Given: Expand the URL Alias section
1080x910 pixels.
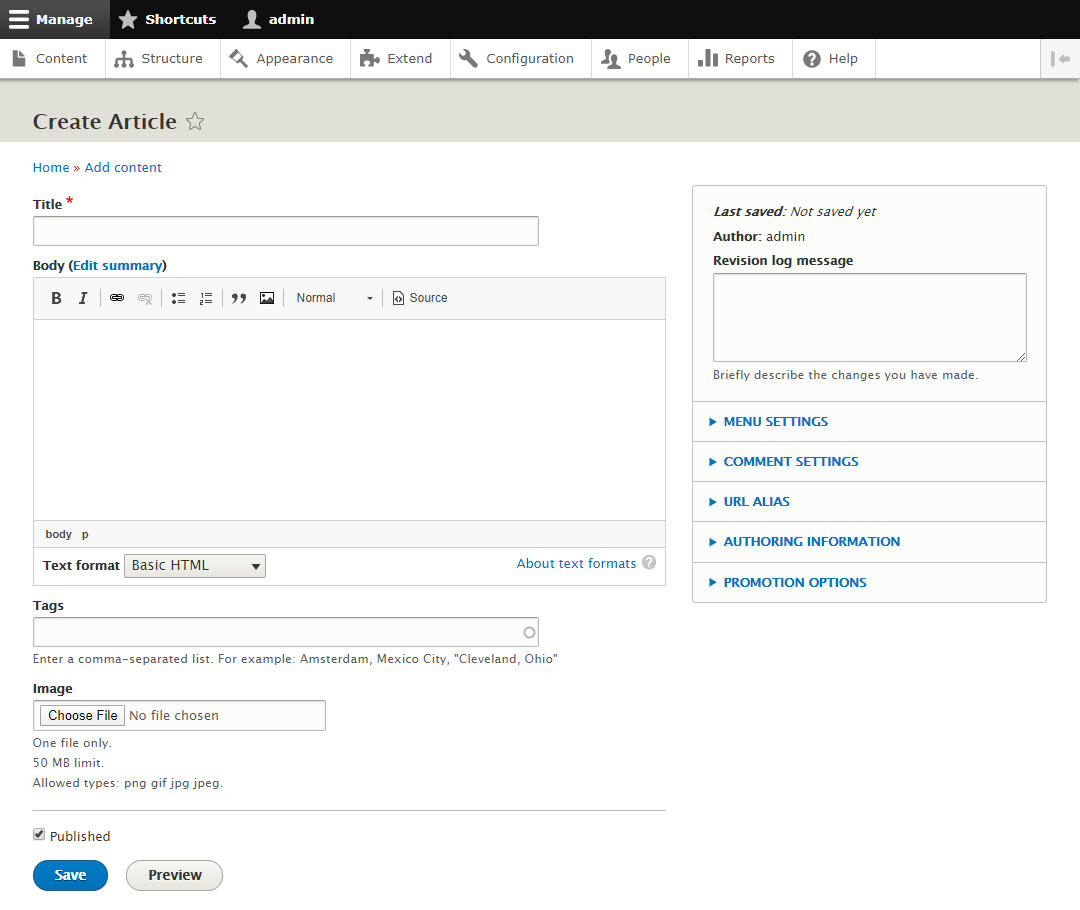Looking at the screenshot, I should [x=756, y=502].
